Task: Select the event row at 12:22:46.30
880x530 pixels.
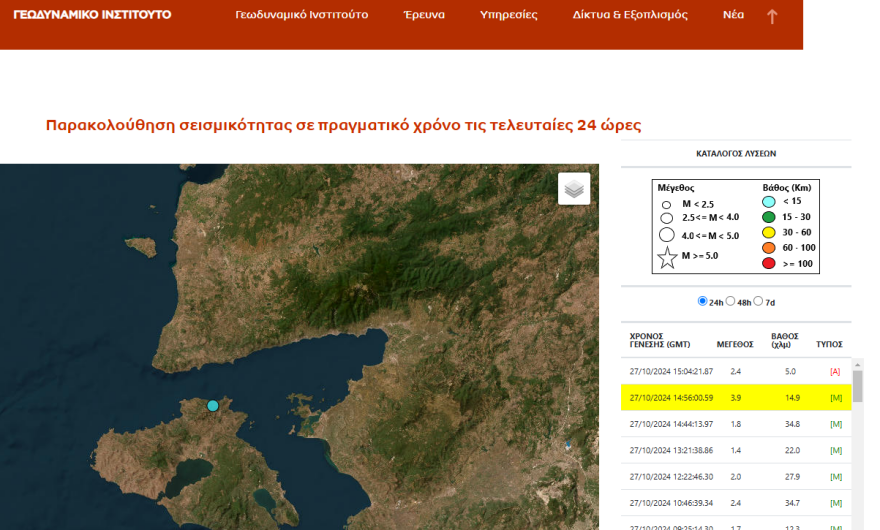Action: (x=736, y=477)
